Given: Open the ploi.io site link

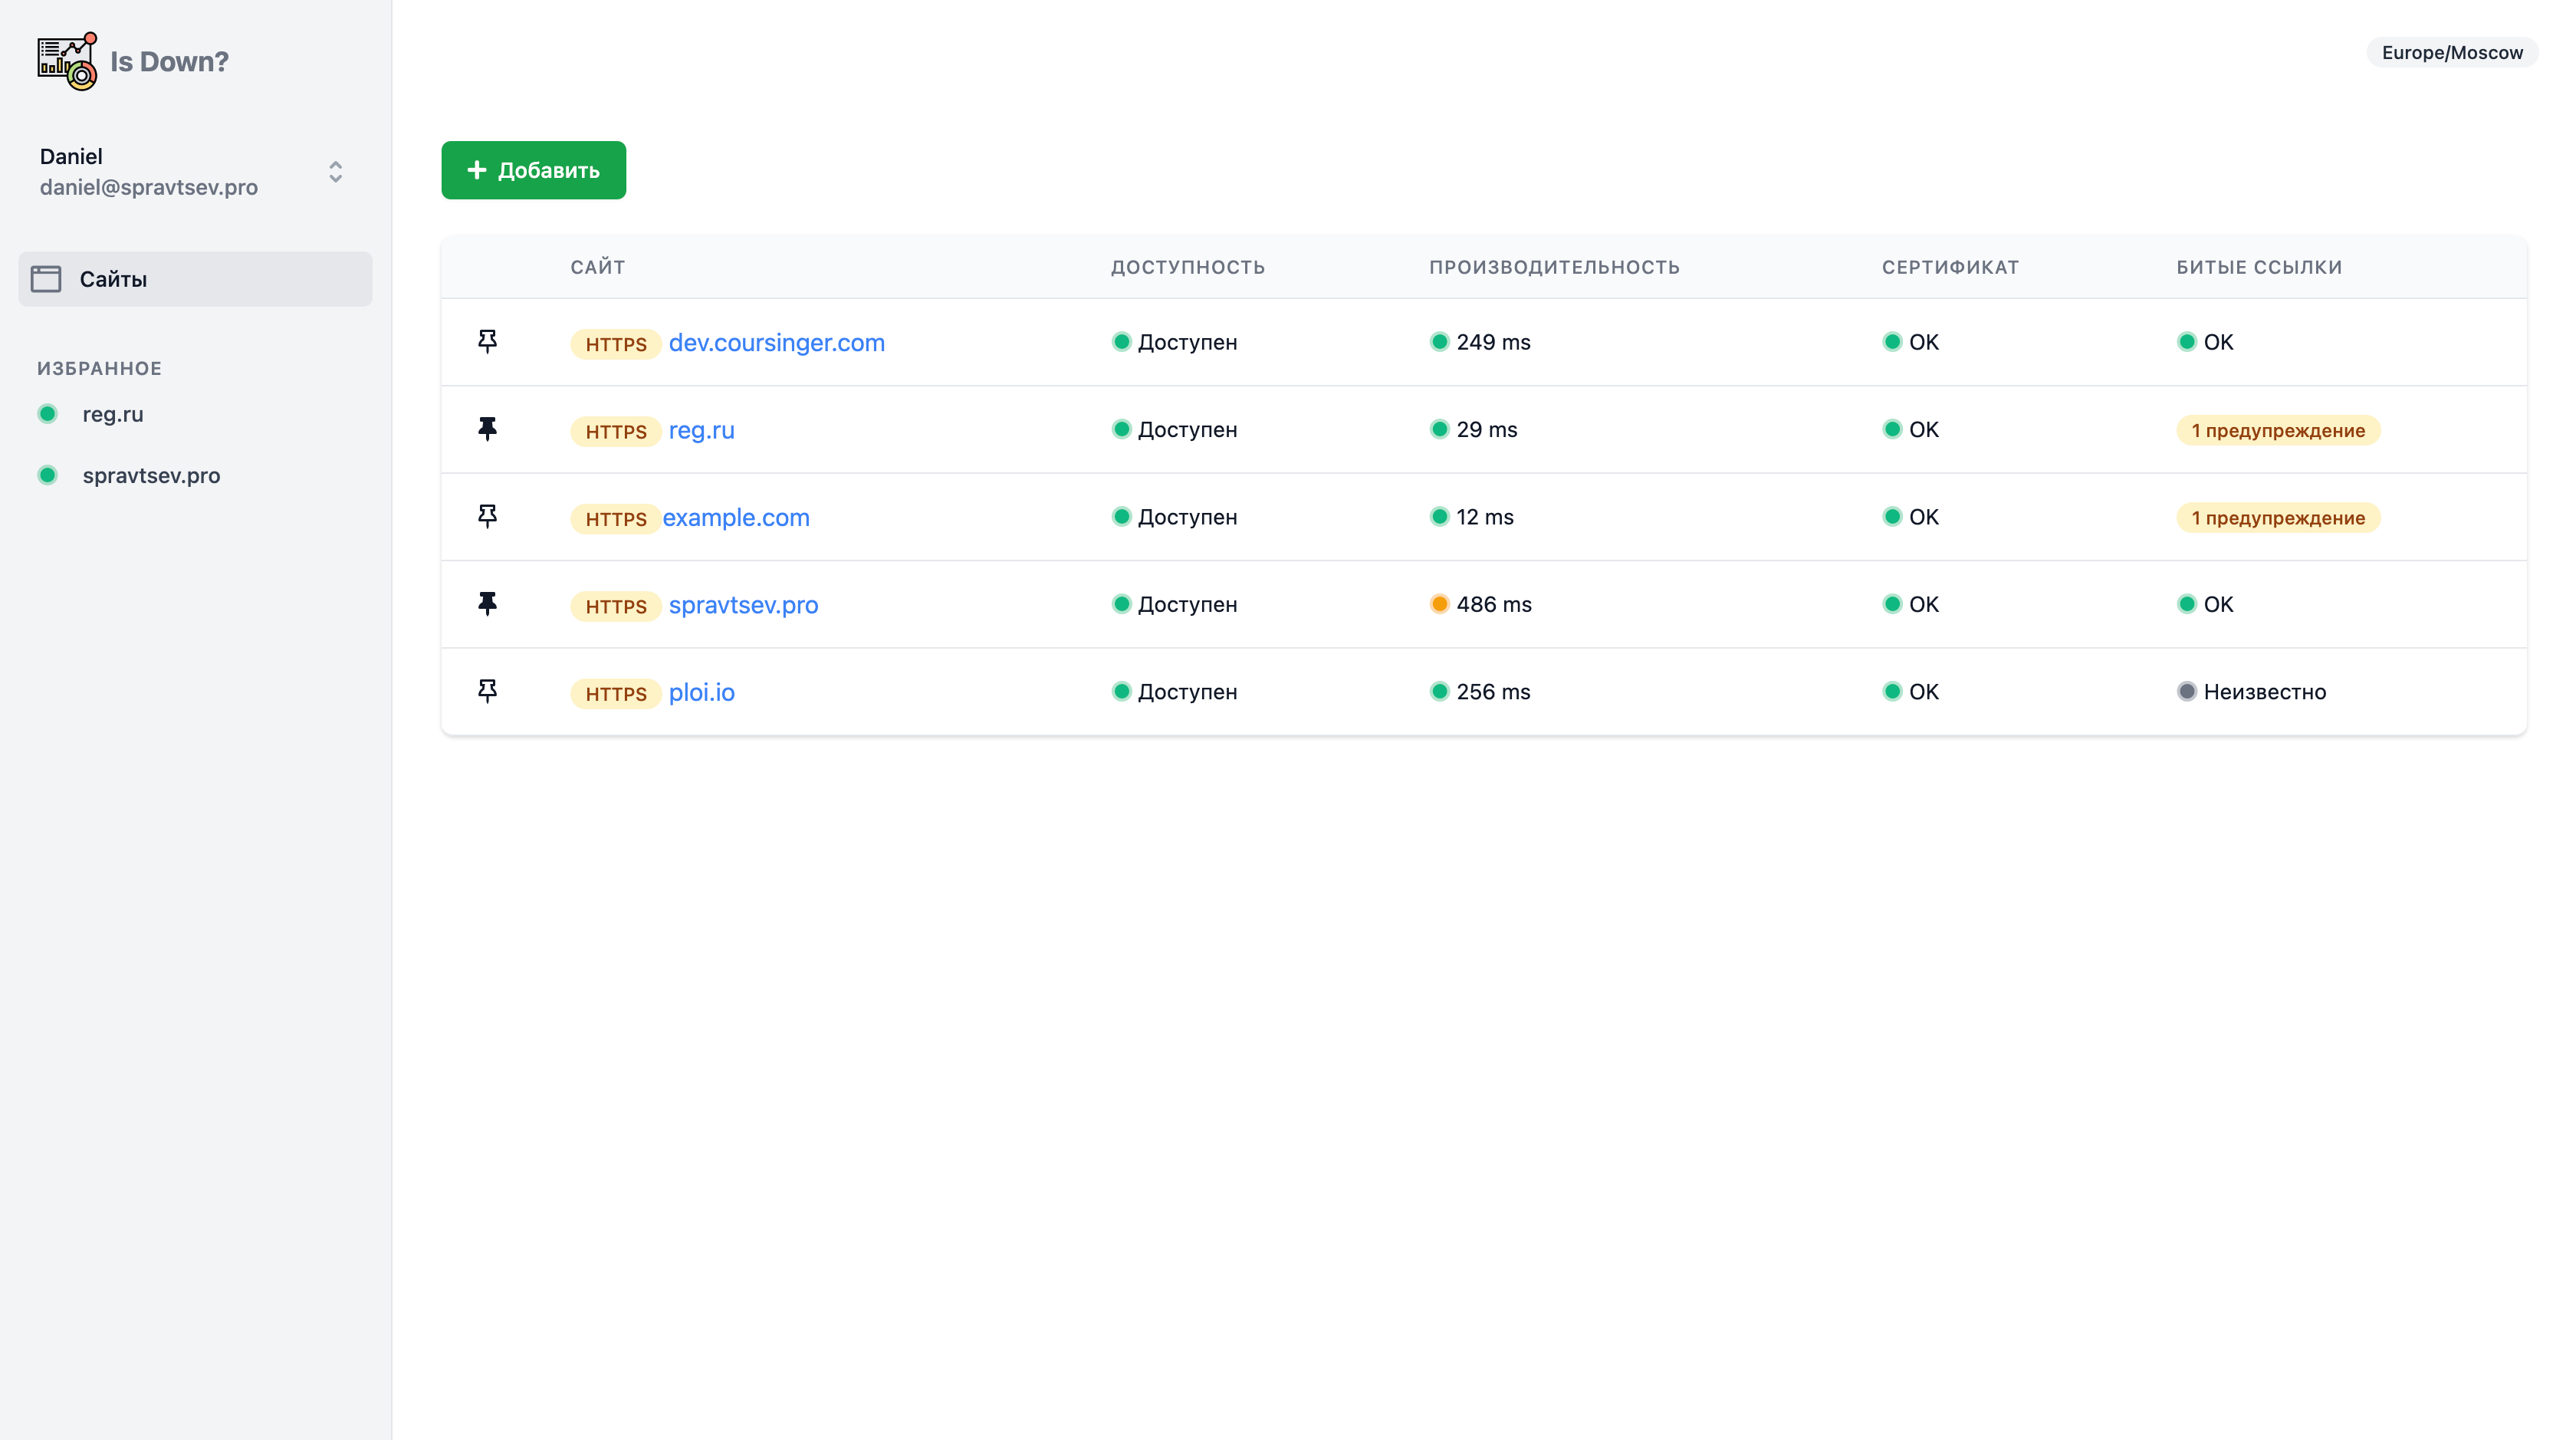Looking at the screenshot, I should (x=701, y=692).
